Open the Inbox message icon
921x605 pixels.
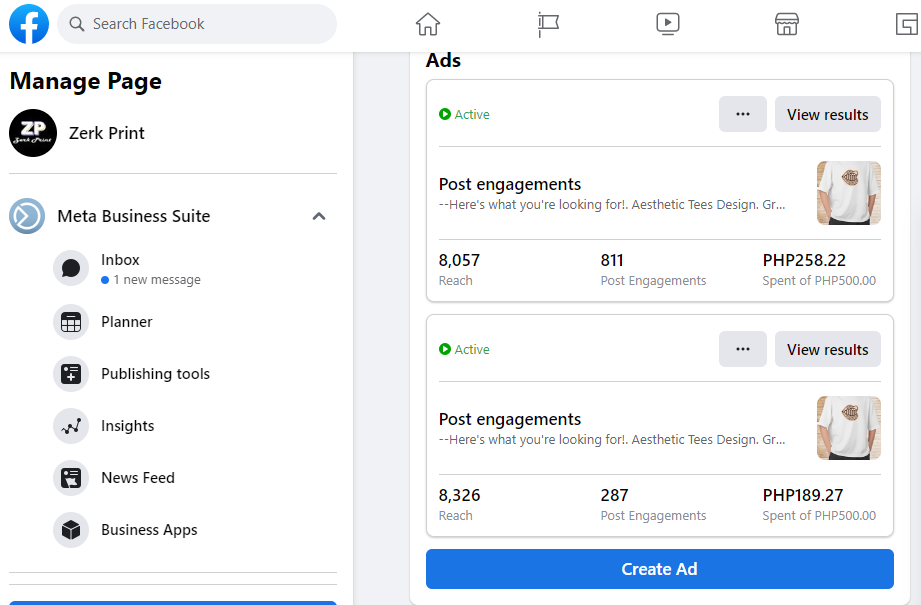pyautogui.click(x=71, y=268)
